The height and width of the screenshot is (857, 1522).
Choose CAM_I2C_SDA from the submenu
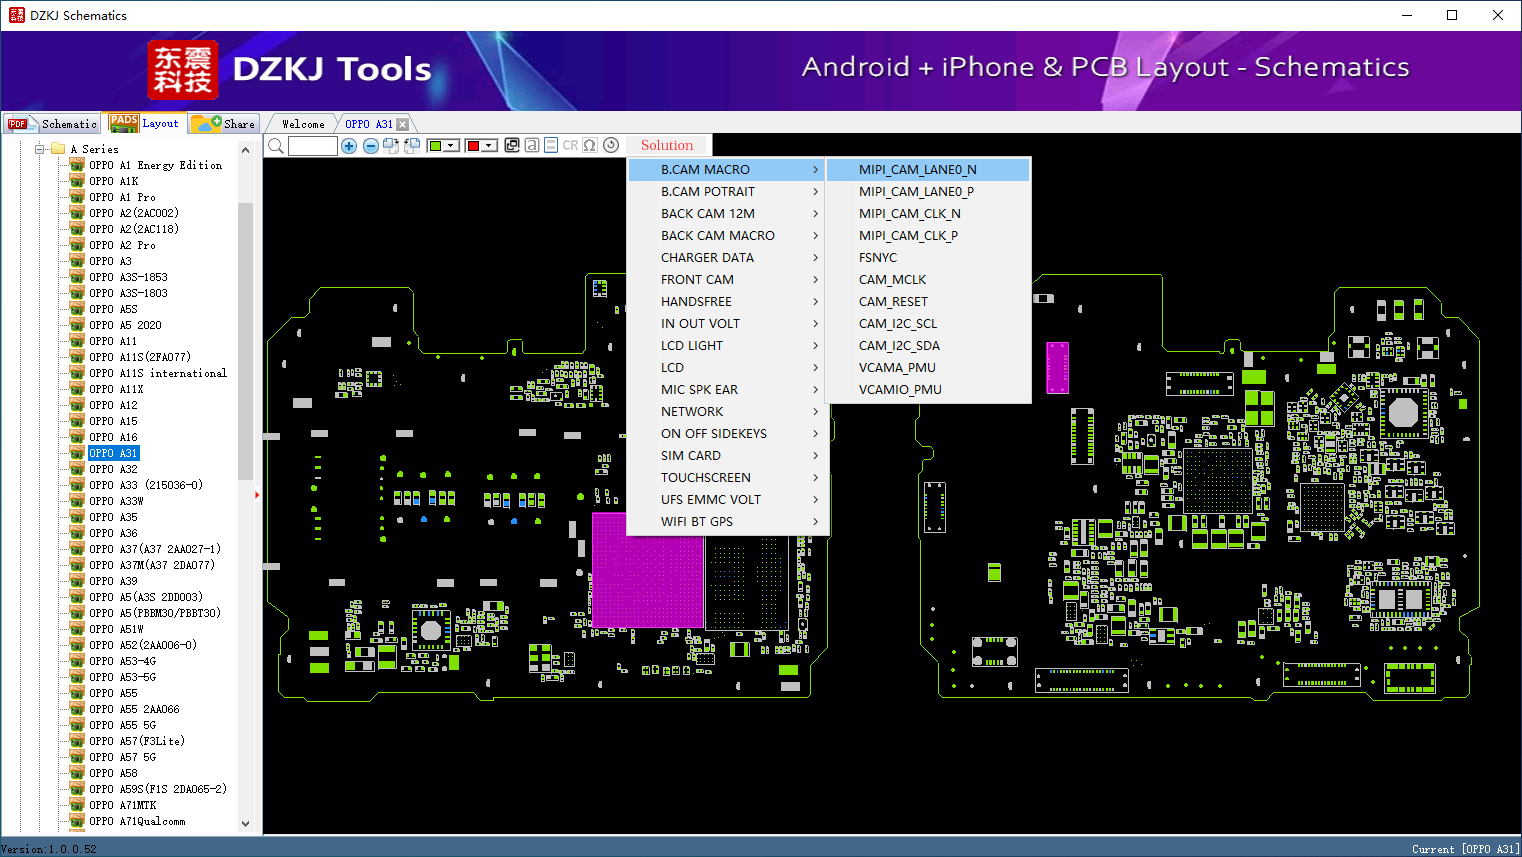(x=929, y=346)
